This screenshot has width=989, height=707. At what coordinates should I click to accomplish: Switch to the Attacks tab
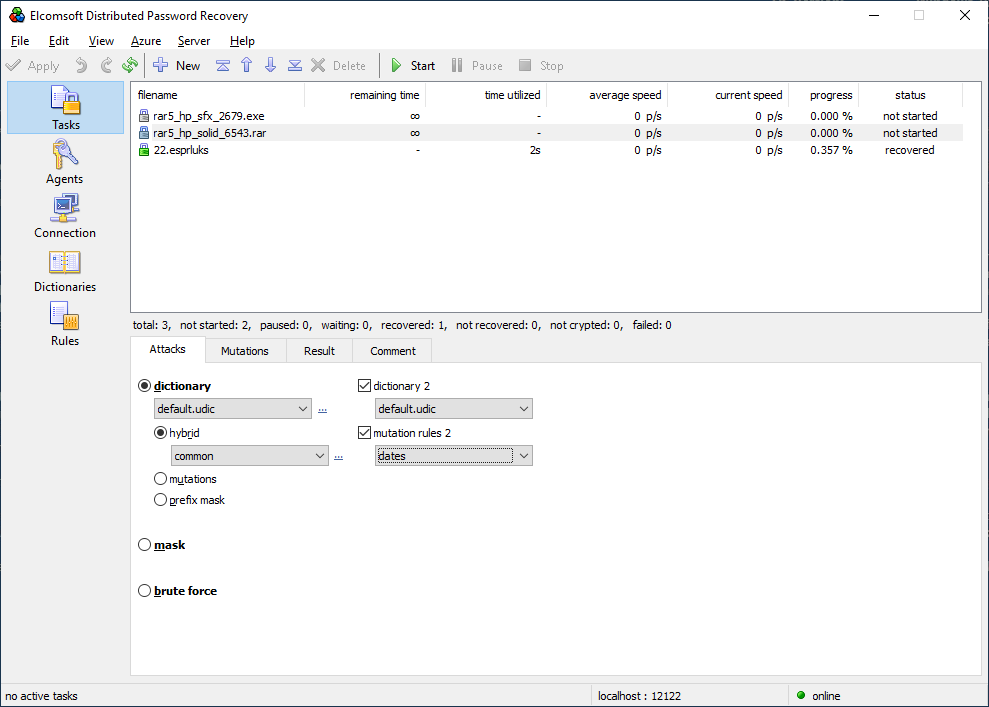[167, 349]
